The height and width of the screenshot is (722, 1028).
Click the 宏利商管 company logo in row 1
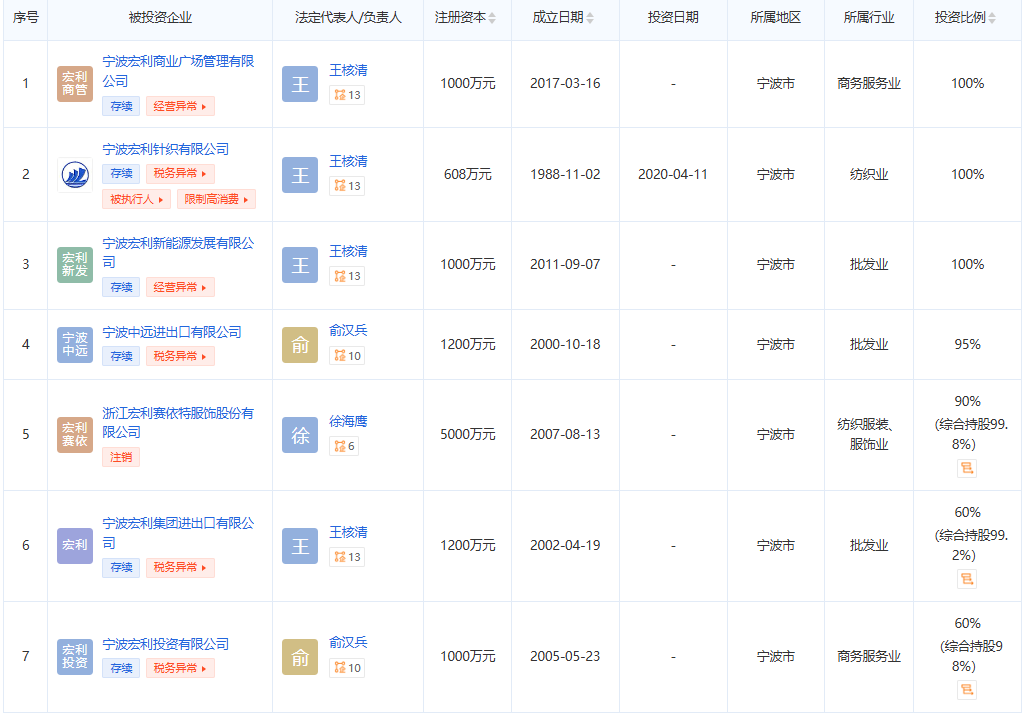click(x=75, y=84)
